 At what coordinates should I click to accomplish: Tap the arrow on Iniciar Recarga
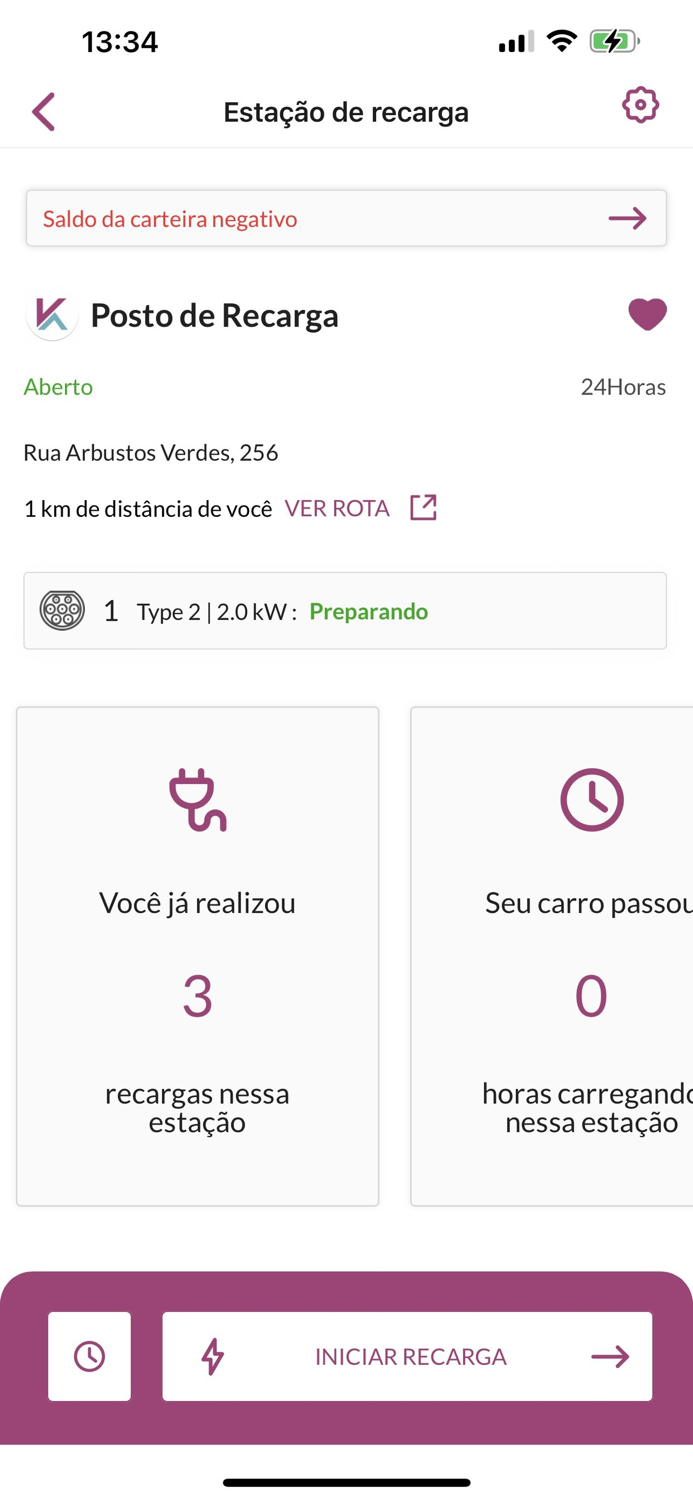point(610,1357)
